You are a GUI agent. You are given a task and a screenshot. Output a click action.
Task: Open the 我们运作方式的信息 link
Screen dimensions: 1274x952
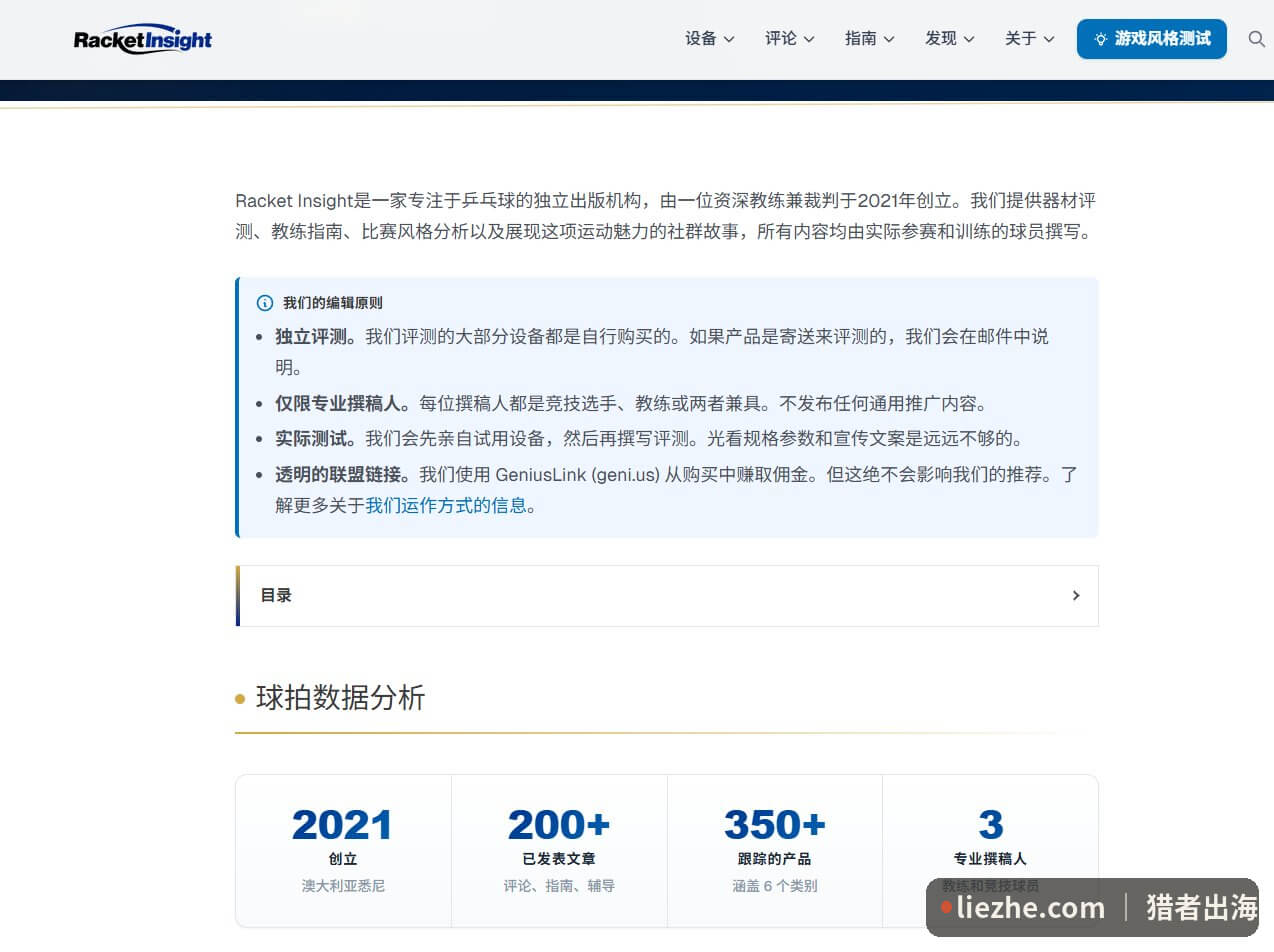pos(446,505)
